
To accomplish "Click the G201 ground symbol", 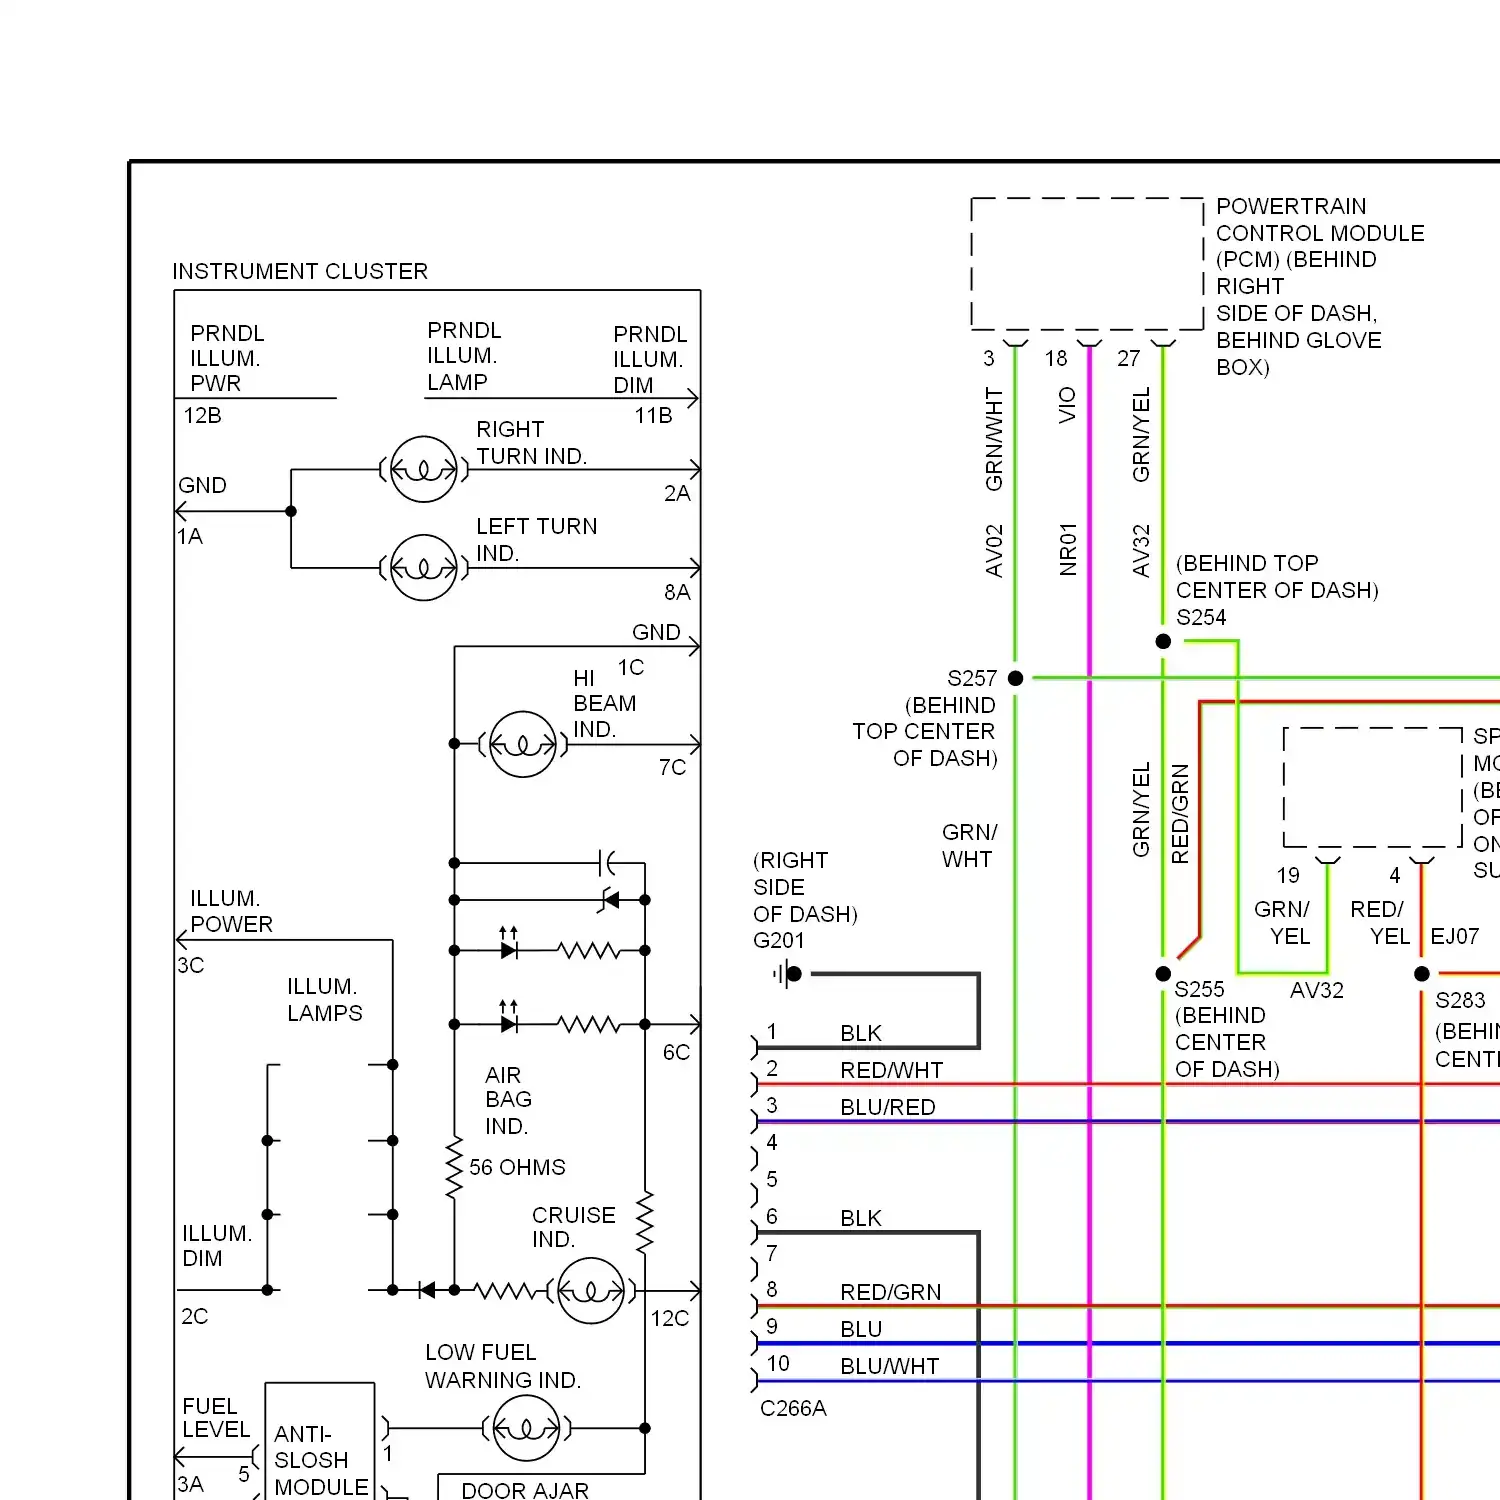I will click(x=788, y=973).
